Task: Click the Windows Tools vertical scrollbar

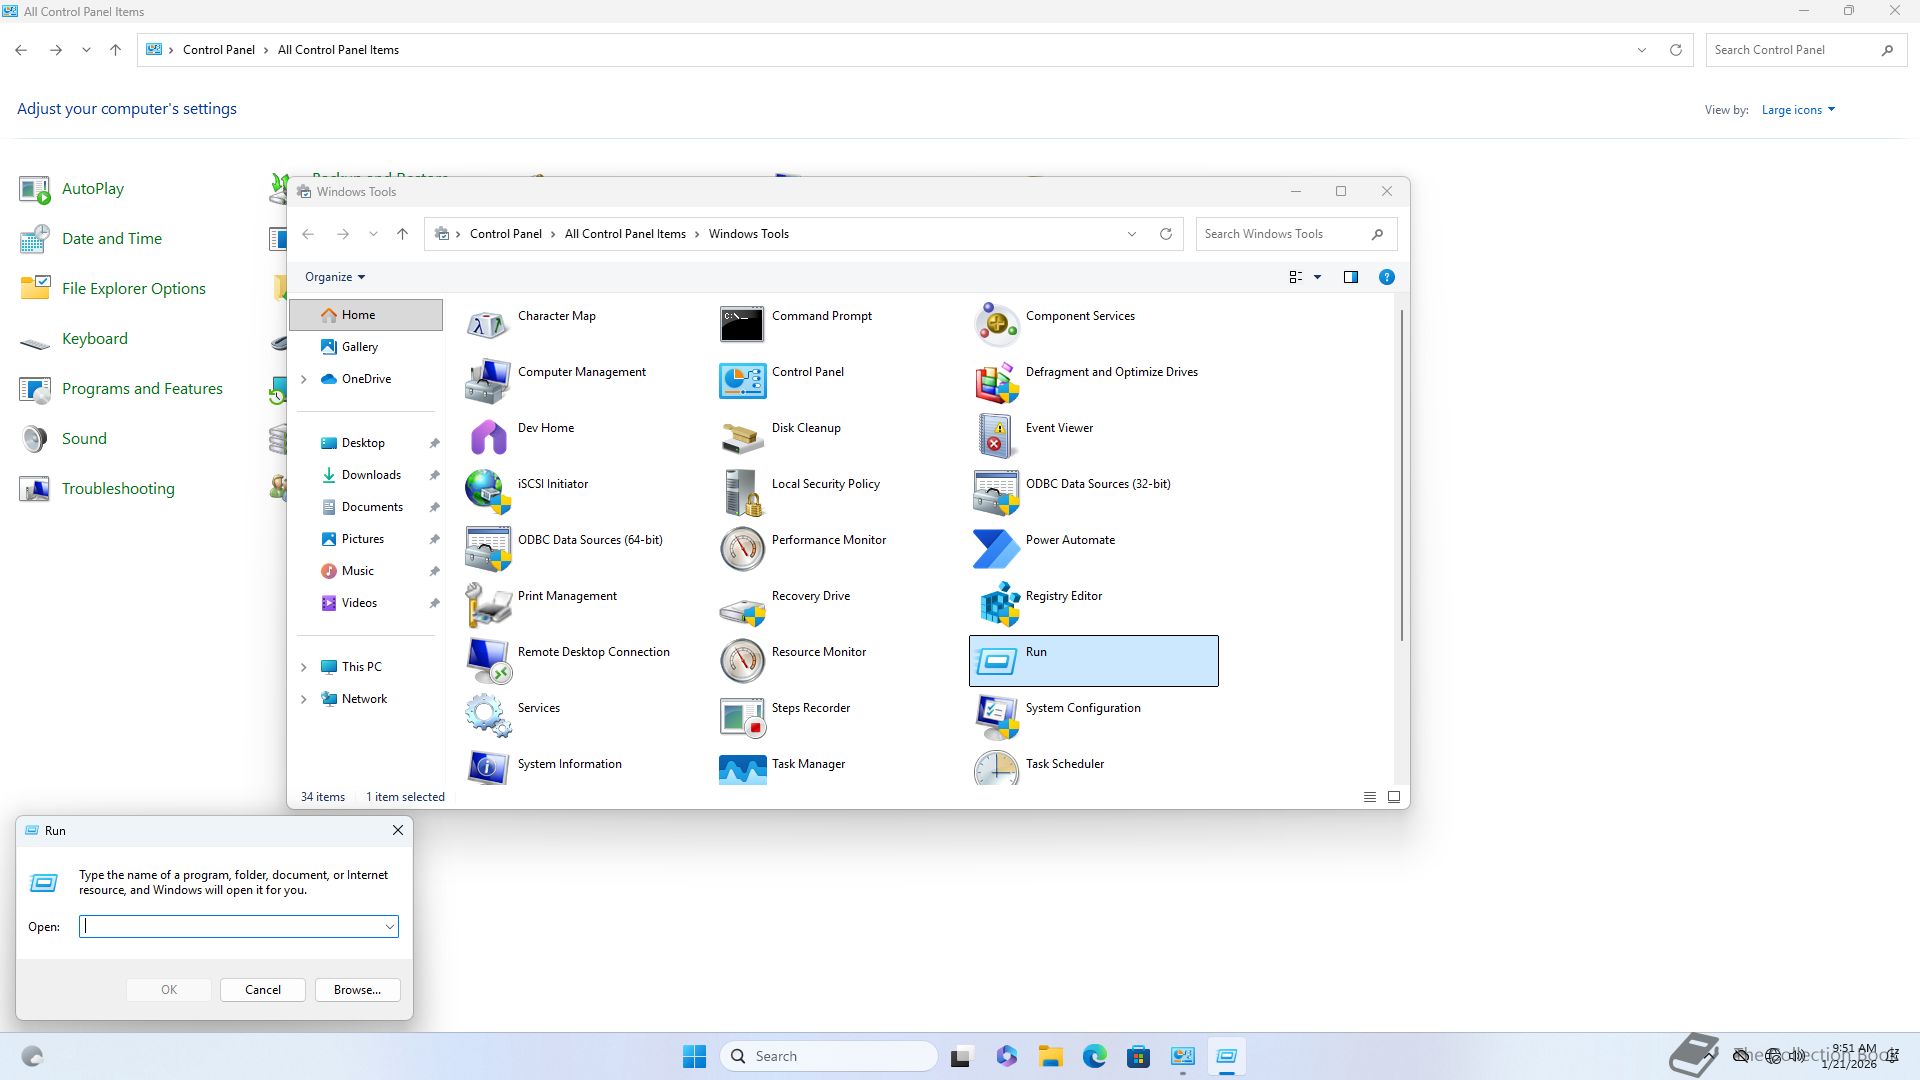Action: pos(1401,475)
